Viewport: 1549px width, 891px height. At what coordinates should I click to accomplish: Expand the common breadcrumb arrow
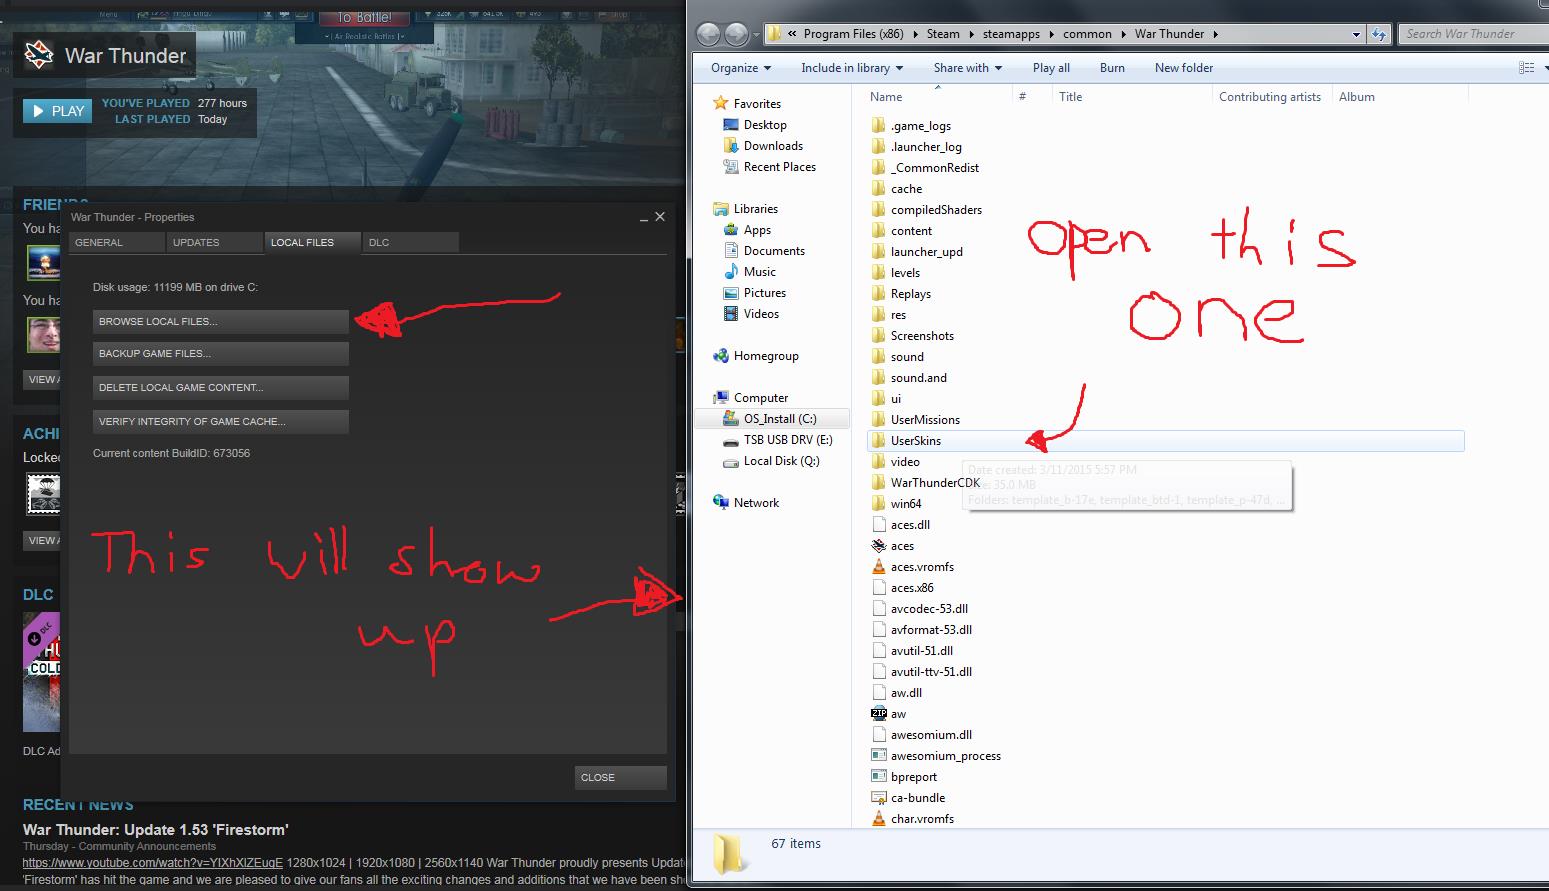click(1123, 34)
